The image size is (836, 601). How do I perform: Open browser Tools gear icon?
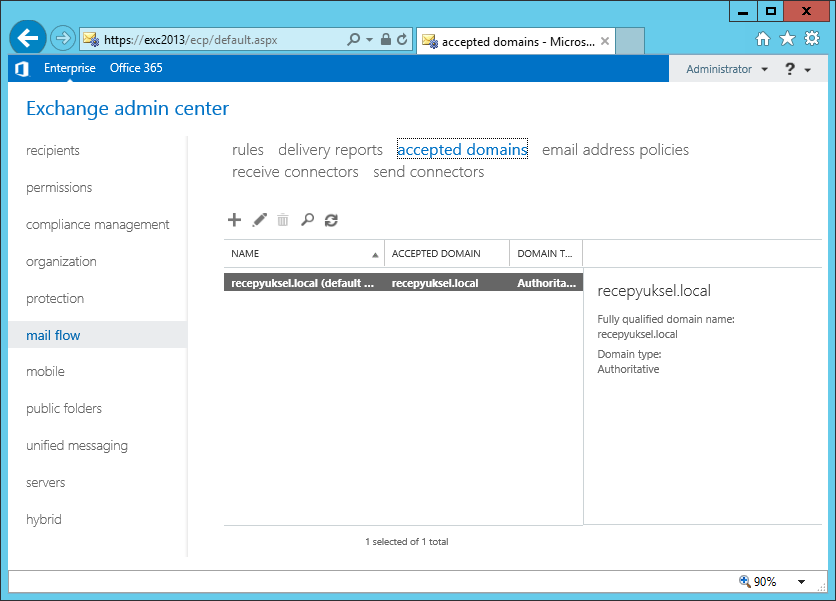tap(812, 38)
